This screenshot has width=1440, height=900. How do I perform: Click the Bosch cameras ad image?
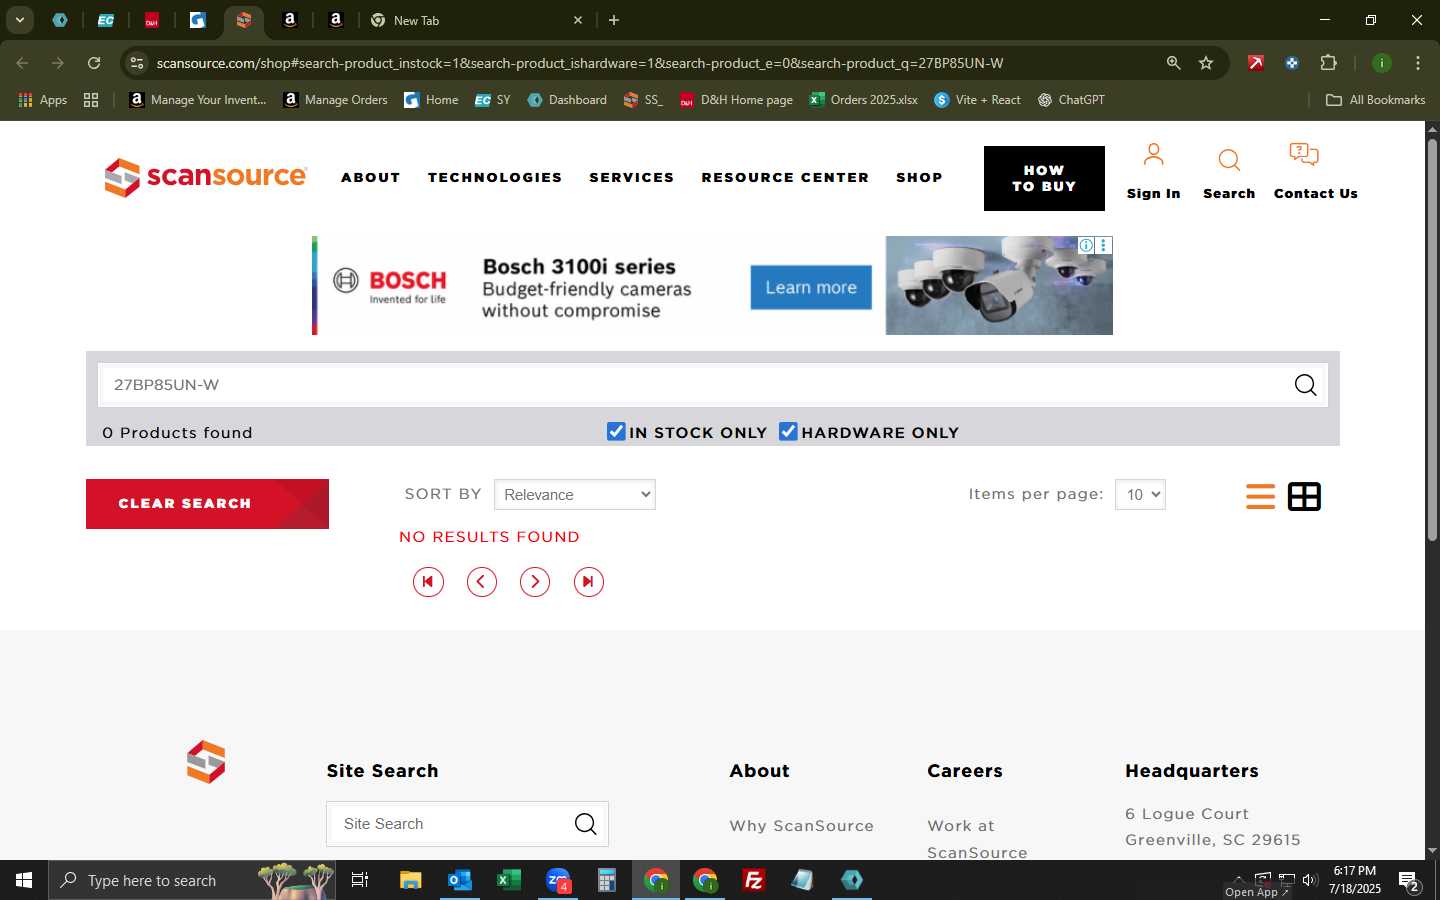[x=999, y=285]
